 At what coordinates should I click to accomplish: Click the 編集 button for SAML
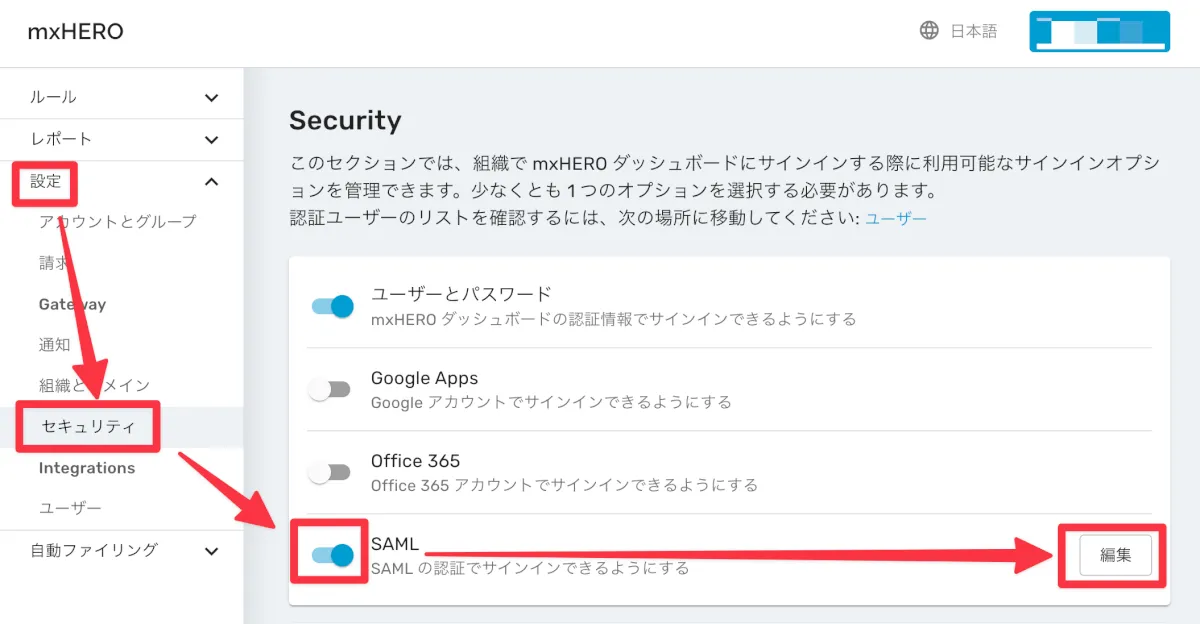pyautogui.click(x=1115, y=556)
